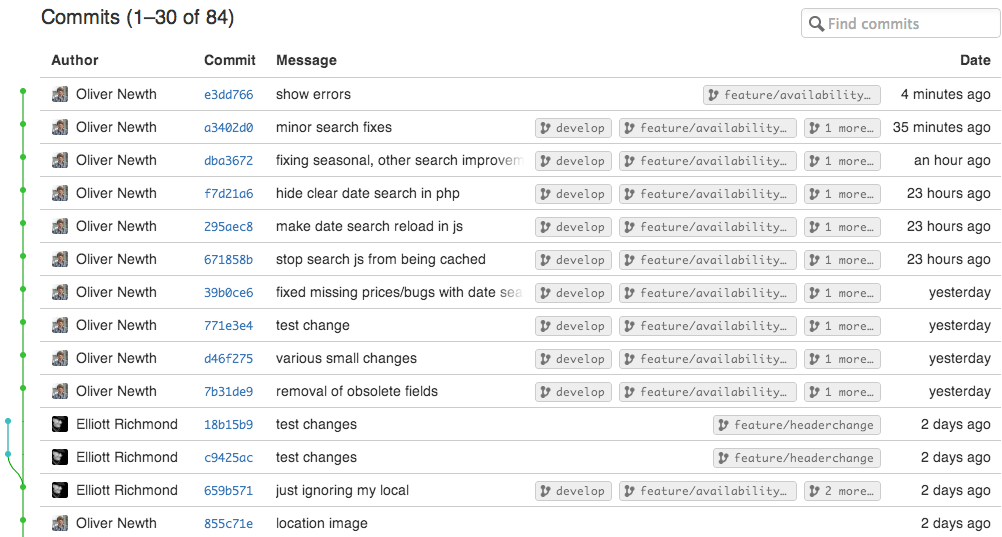Click the develop branch tag on commit 7b31de9
This screenshot has width=1002, height=537.
tap(573, 392)
